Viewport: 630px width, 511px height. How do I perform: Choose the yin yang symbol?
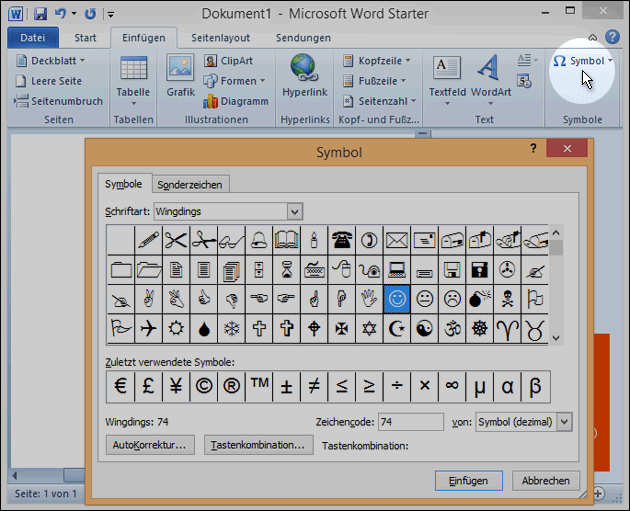click(424, 329)
